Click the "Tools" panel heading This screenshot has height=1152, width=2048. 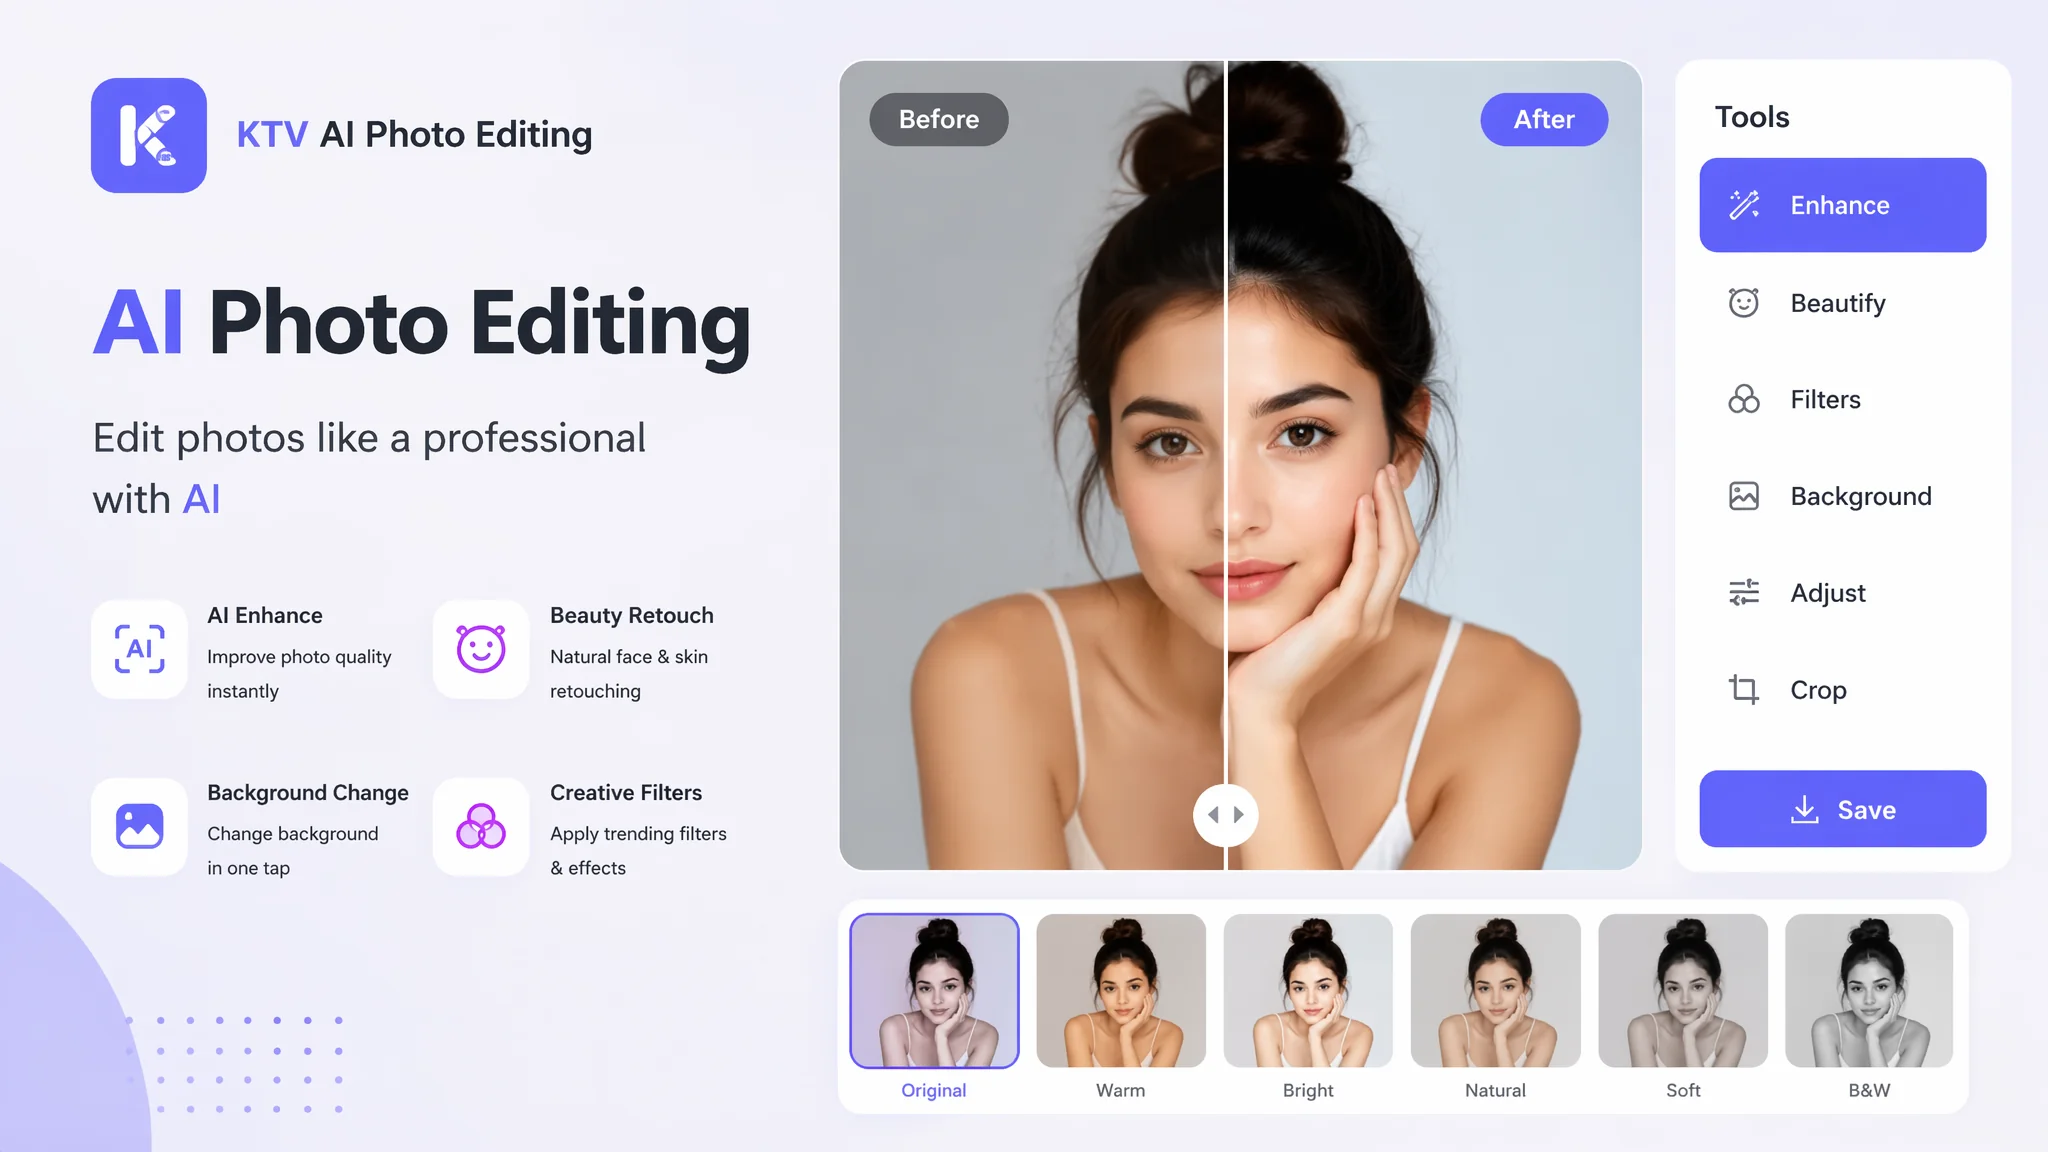pos(1752,117)
